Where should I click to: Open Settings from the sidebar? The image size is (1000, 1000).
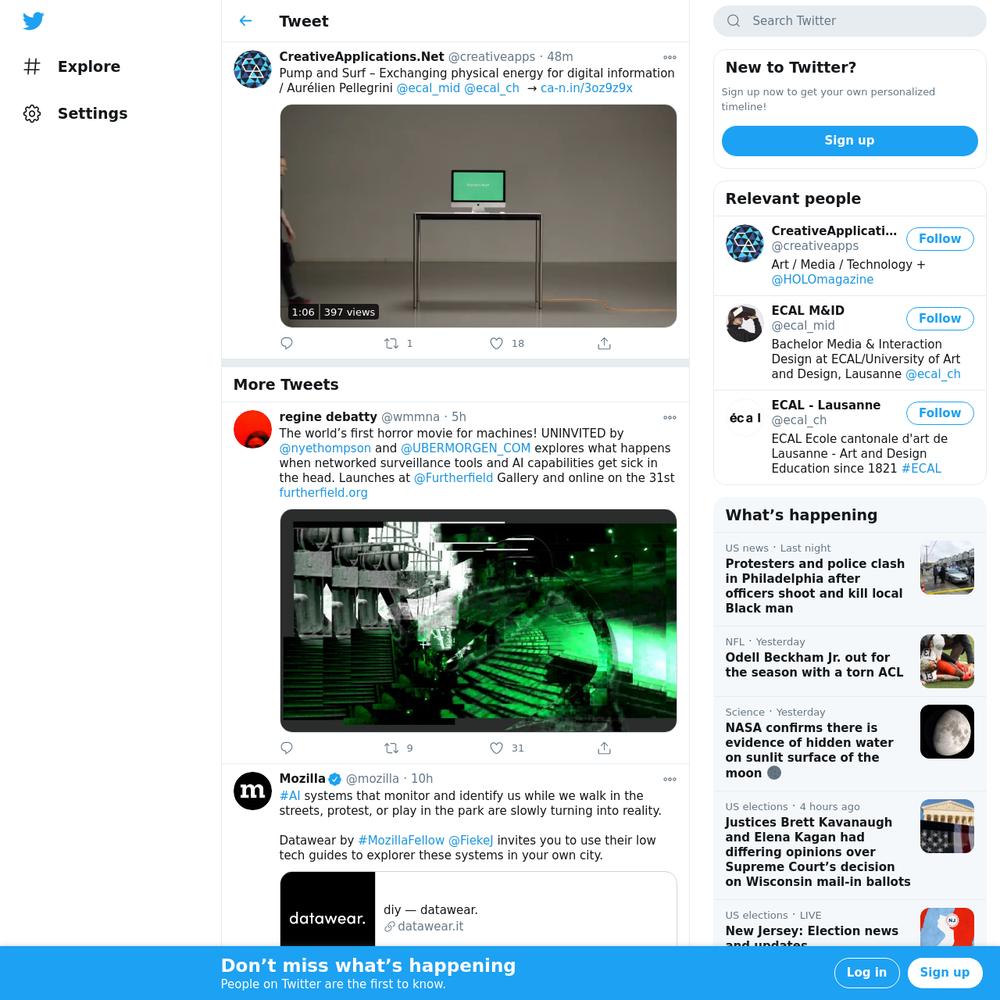tap(75, 114)
